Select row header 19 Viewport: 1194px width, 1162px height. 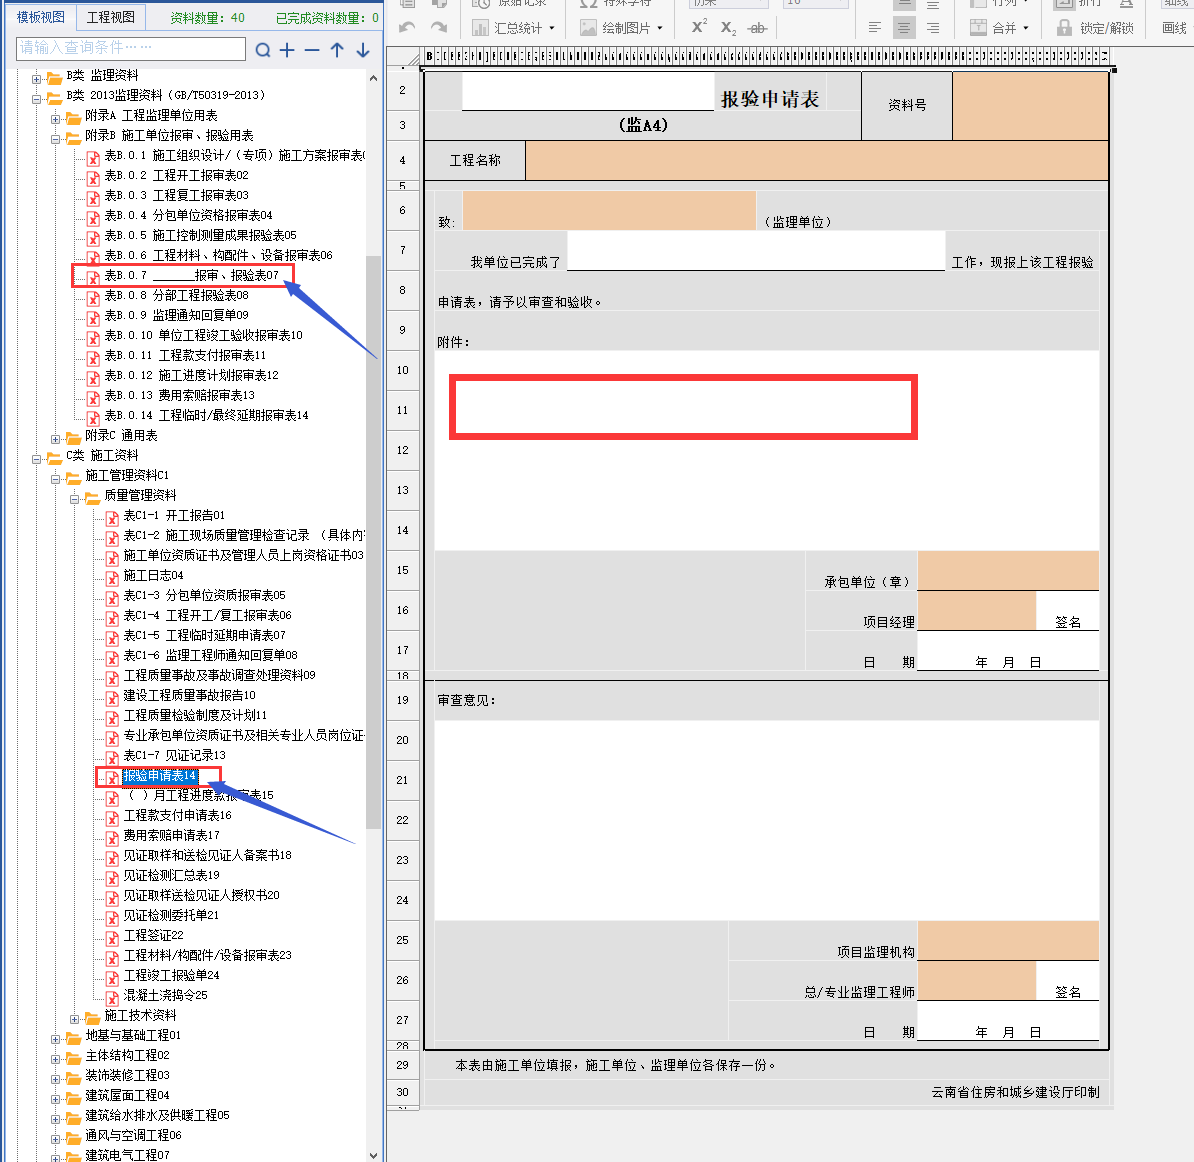pyautogui.click(x=403, y=700)
